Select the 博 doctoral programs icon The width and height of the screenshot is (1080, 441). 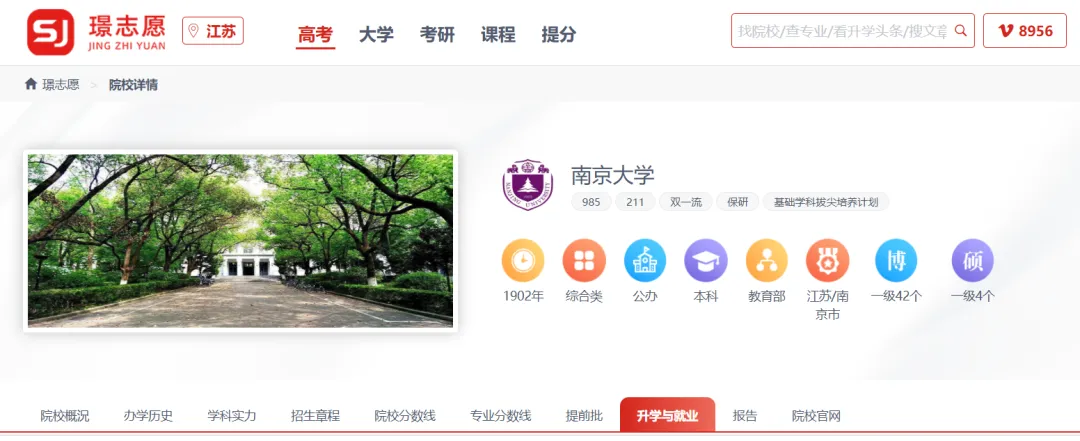click(896, 260)
